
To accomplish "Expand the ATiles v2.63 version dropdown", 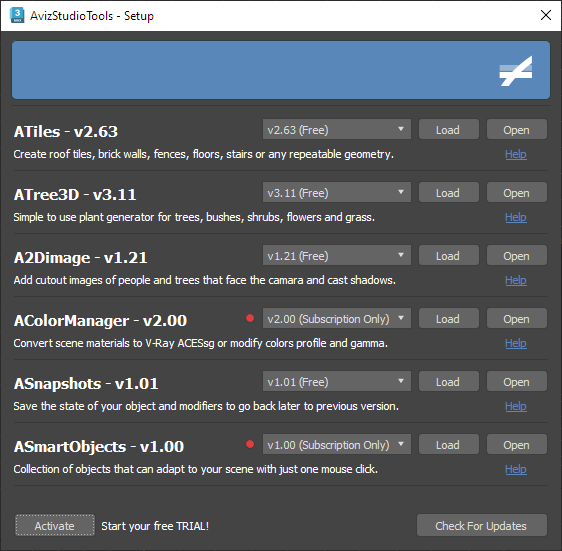I will coord(337,129).
